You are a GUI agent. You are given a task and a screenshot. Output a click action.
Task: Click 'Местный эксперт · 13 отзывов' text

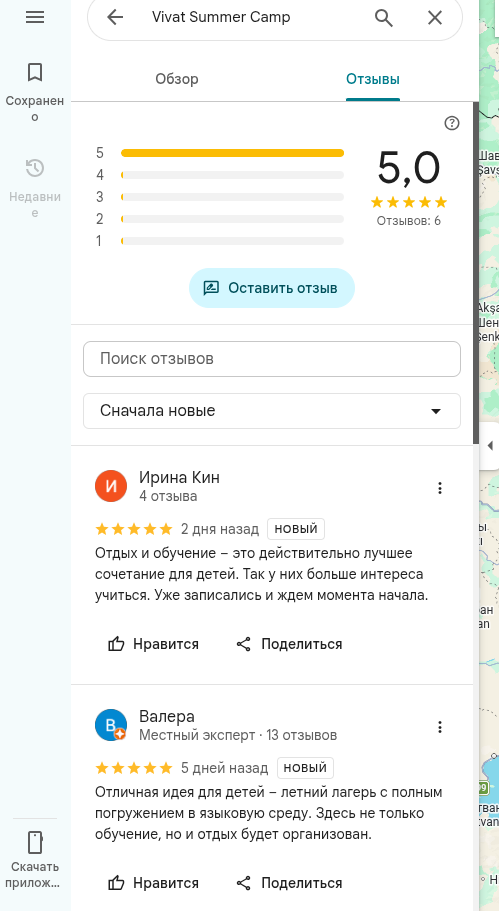[x=238, y=735]
